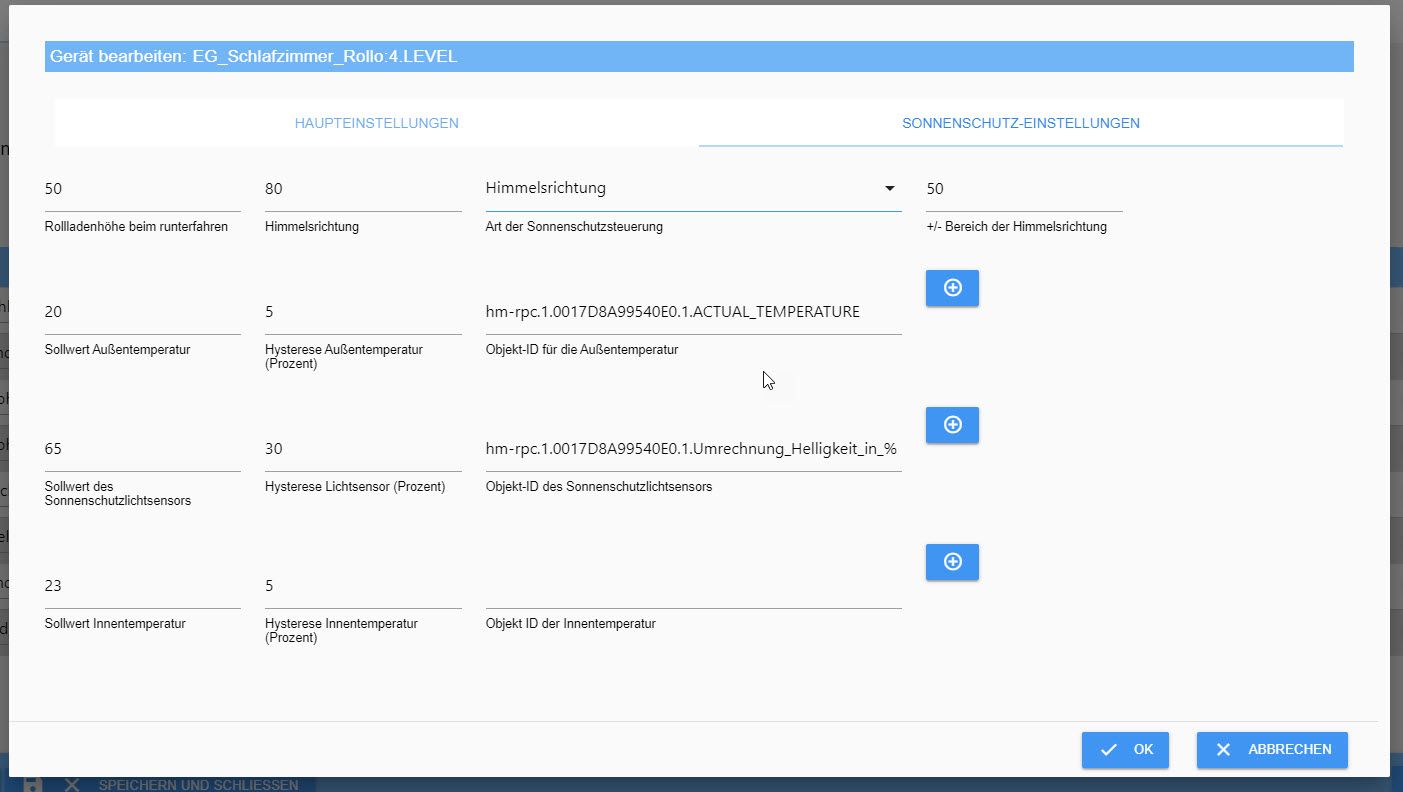This screenshot has height=792, width=1403.
Task: Switch to the Haupteinstellungen tab
Action: [x=376, y=123]
